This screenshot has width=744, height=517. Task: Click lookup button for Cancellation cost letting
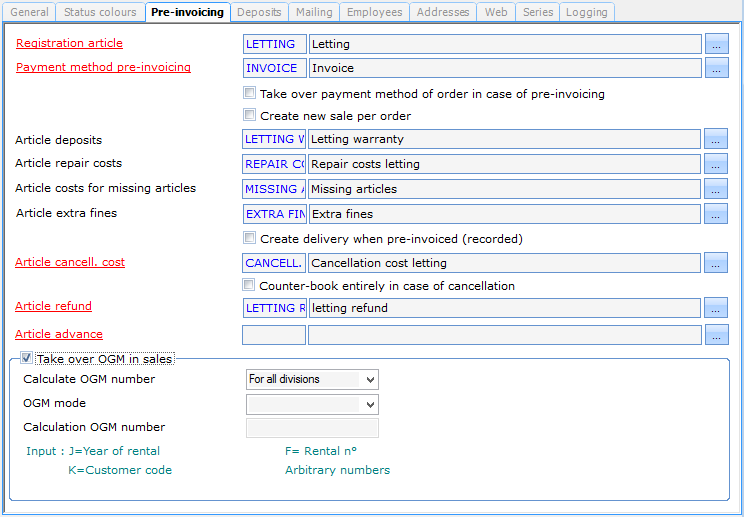(x=716, y=263)
